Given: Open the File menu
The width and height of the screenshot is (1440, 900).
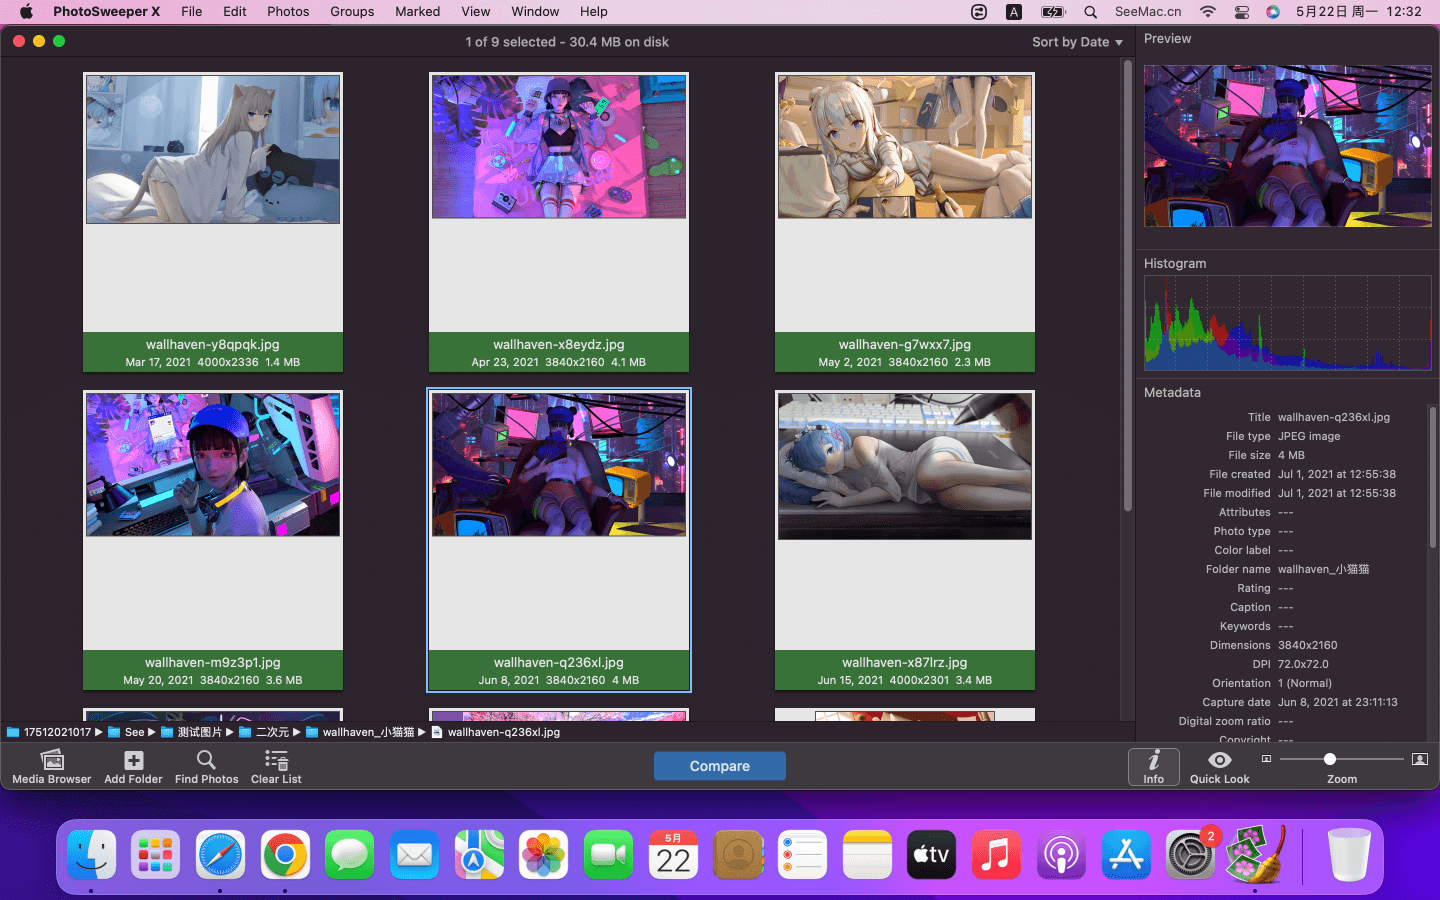Looking at the screenshot, I should pos(192,12).
